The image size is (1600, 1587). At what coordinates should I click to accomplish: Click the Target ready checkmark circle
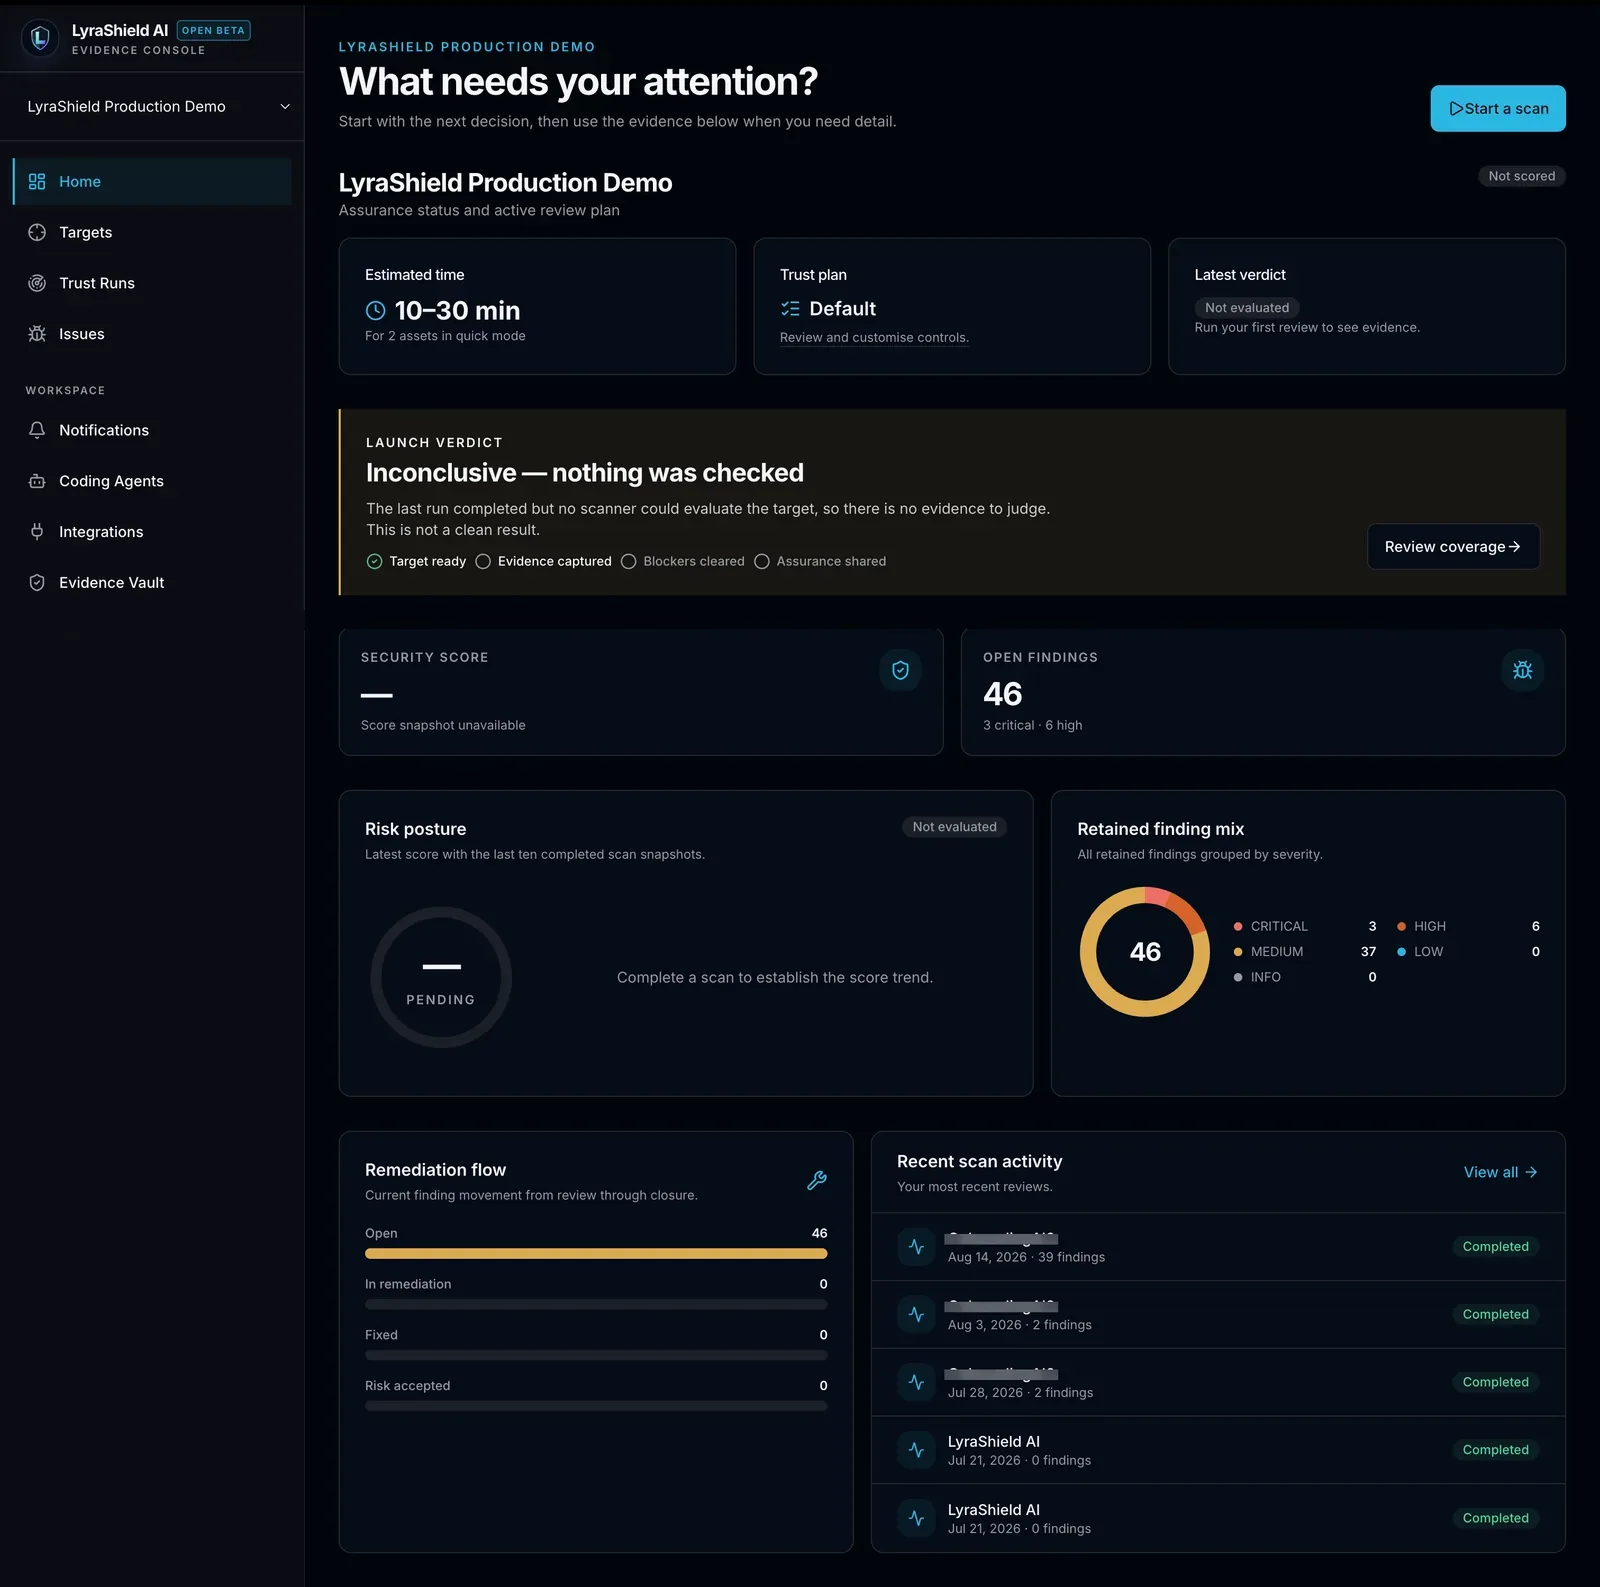(374, 561)
